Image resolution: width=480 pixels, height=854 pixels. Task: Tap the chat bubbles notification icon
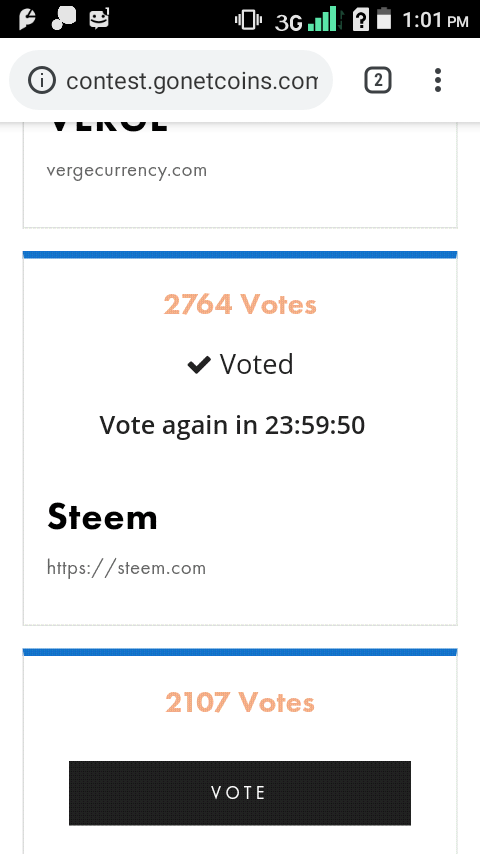[x=64, y=18]
